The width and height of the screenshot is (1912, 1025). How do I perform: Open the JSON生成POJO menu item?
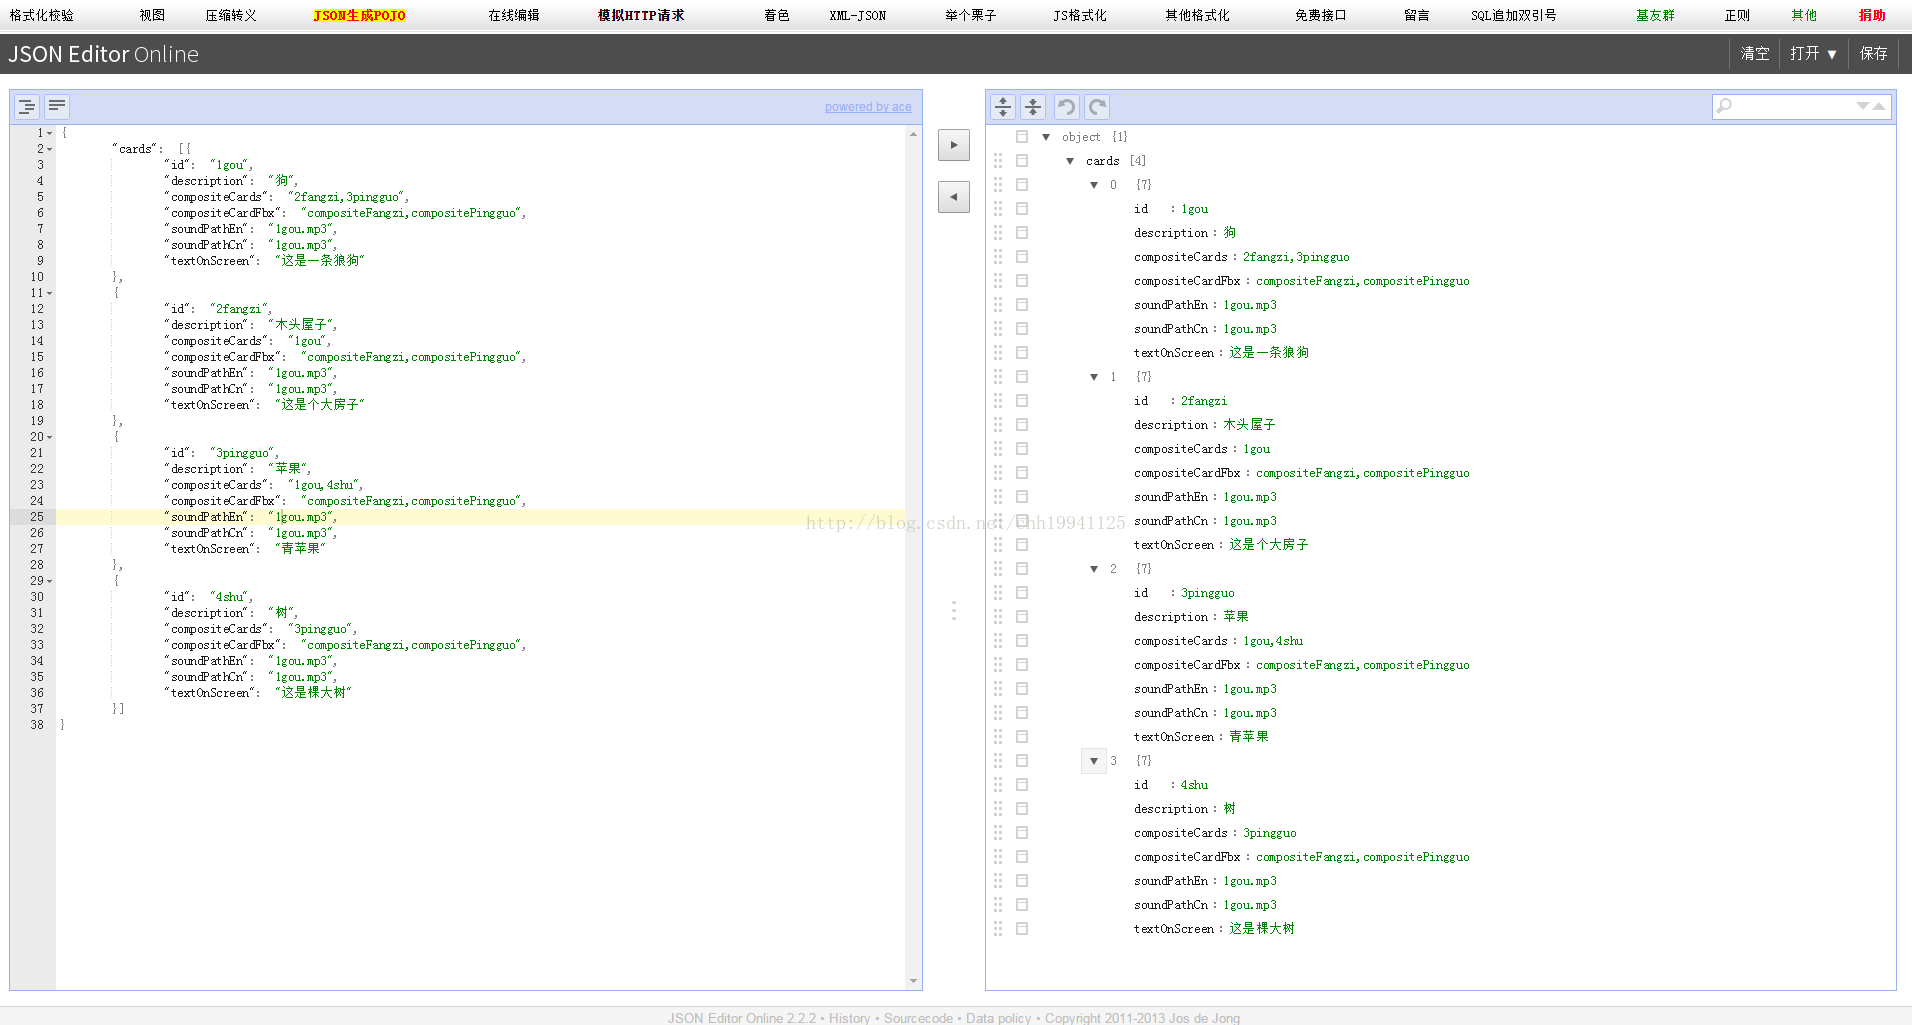pos(359,15)
